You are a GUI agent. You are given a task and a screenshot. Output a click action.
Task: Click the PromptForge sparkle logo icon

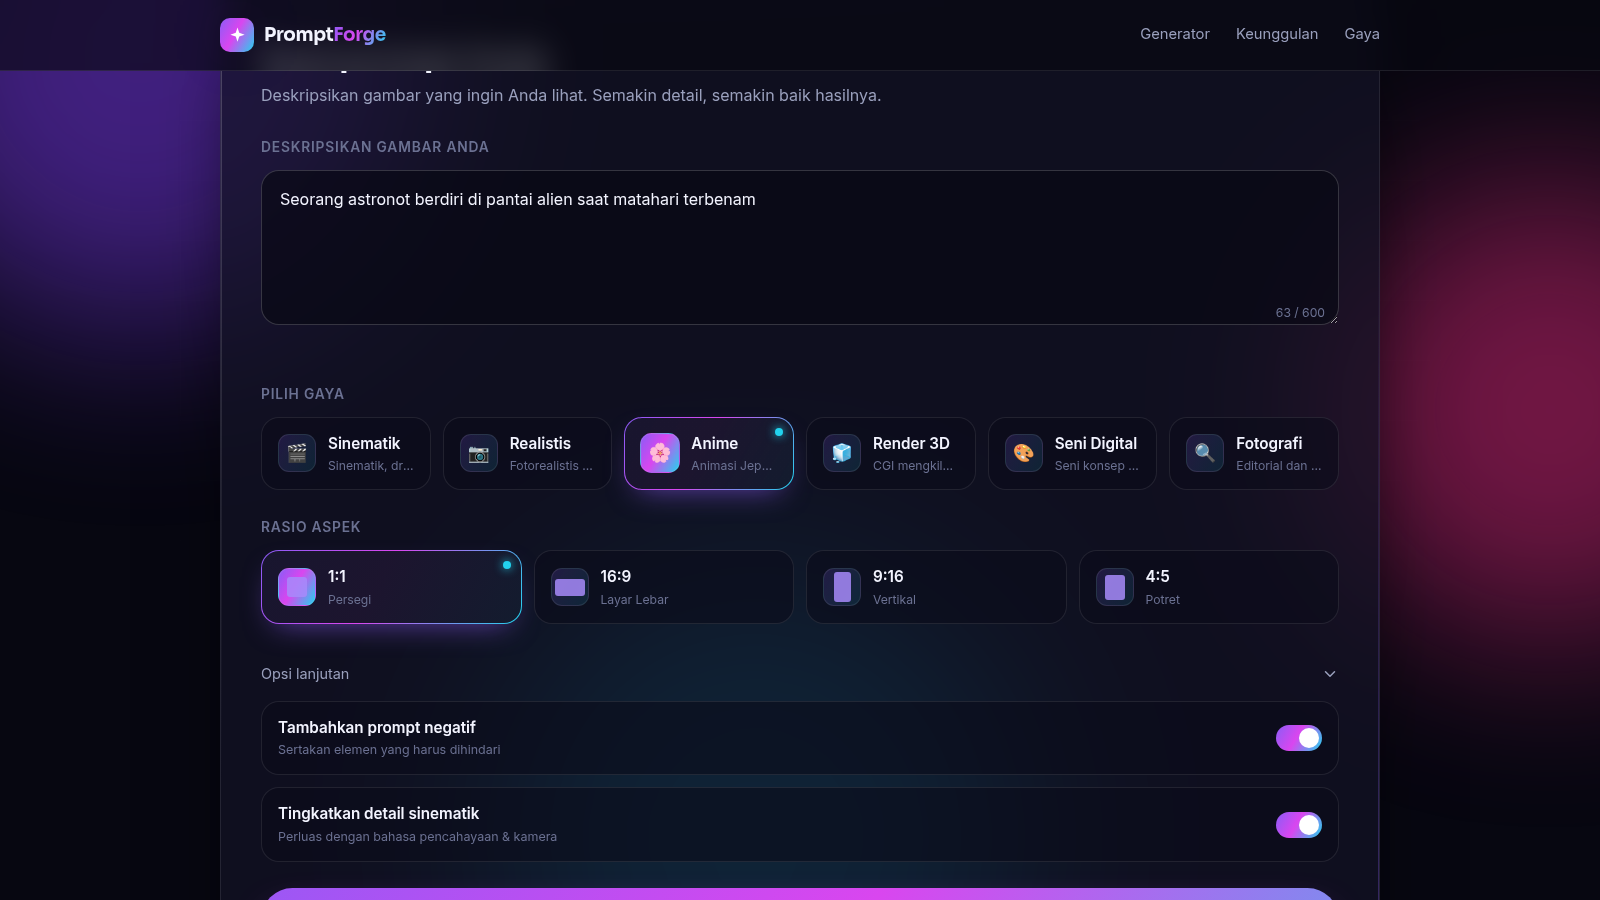237,34
